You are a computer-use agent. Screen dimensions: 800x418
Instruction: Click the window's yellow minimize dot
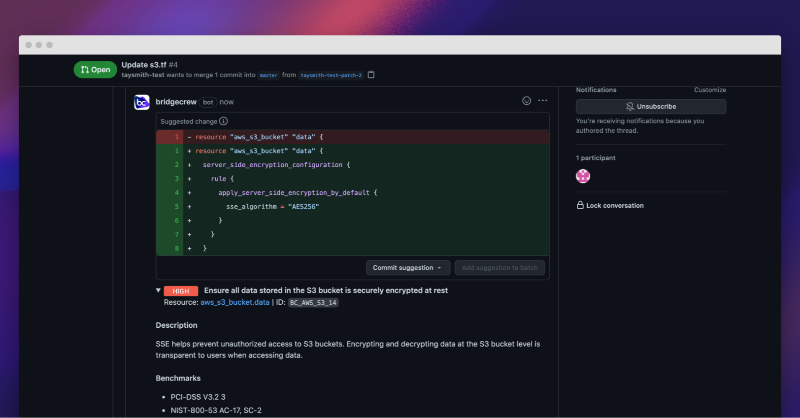(x=39, y=45)
